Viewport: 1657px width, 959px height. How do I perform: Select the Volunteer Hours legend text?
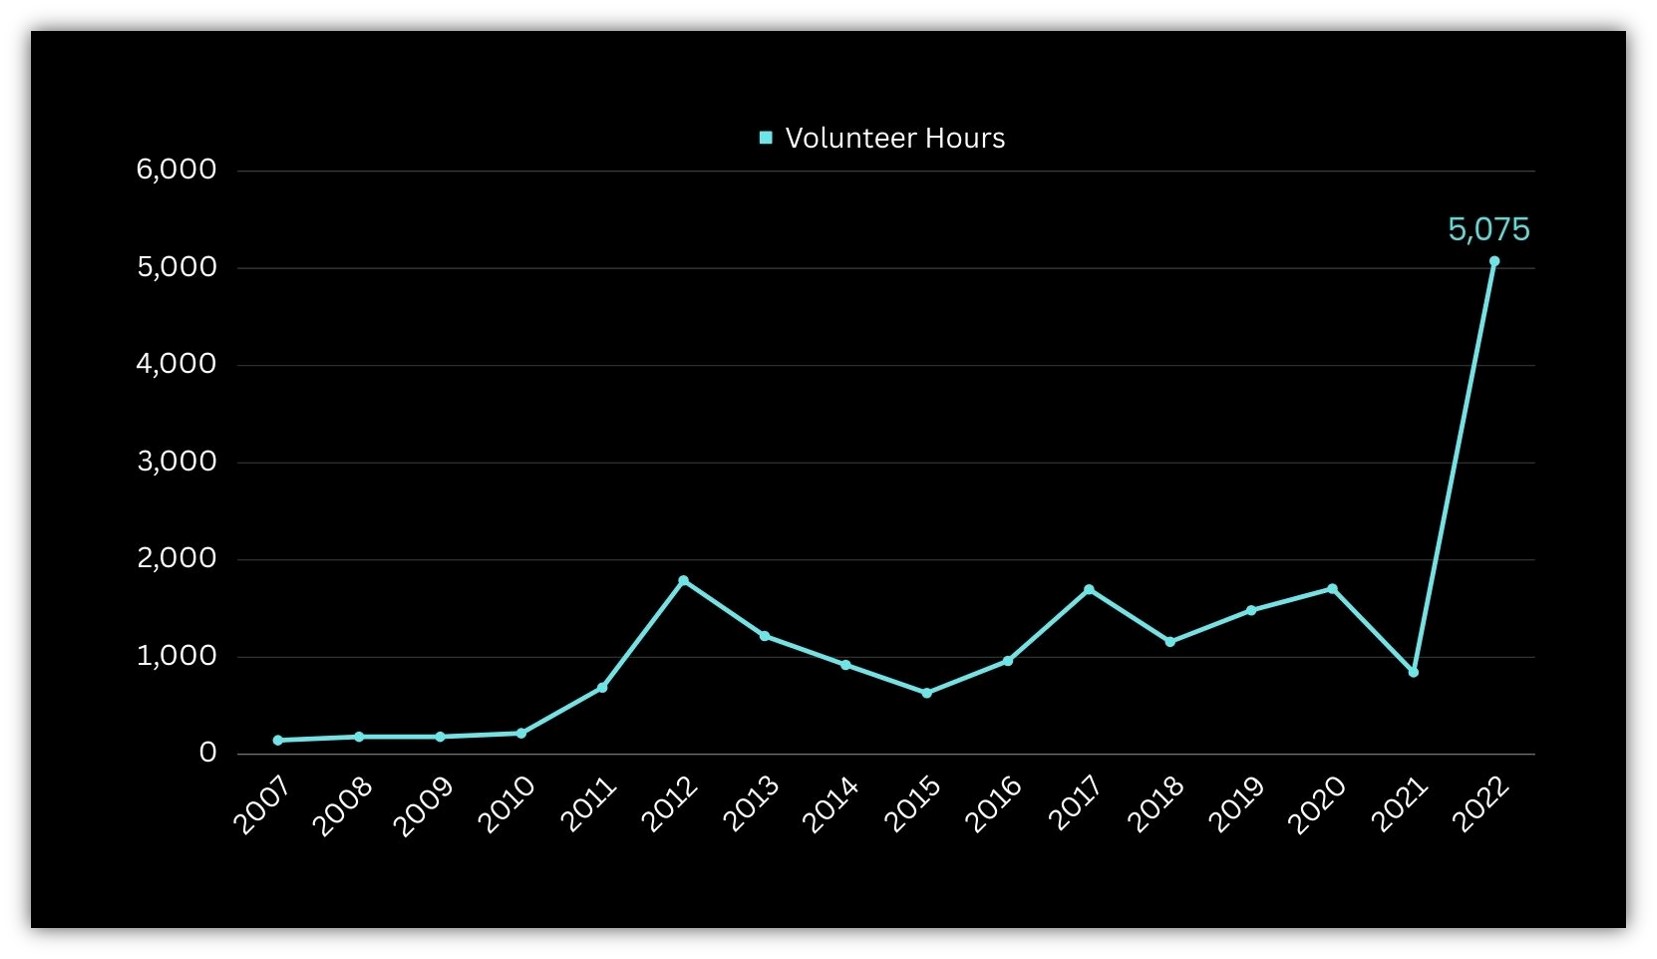[894, 138]
